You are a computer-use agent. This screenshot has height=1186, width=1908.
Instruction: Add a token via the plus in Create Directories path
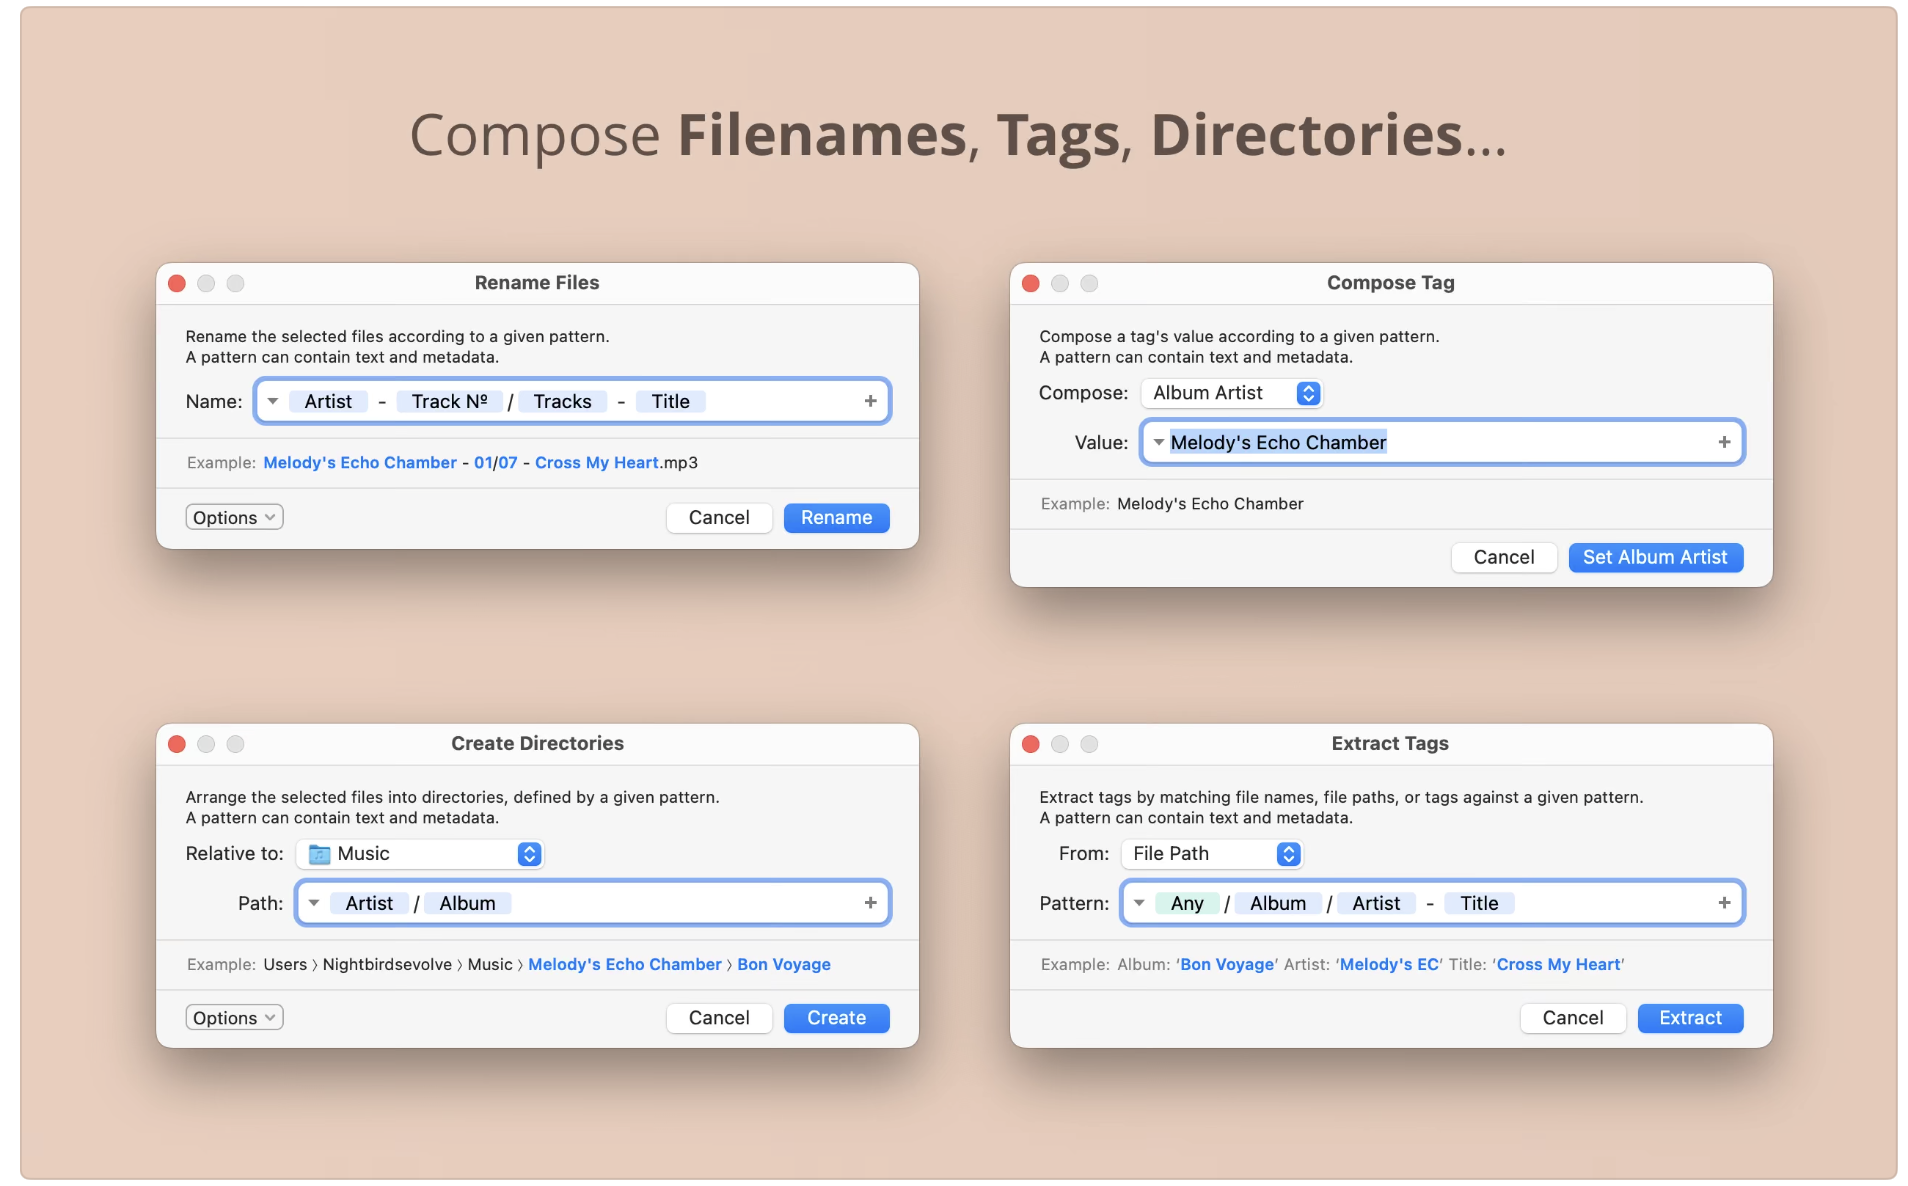868,902
